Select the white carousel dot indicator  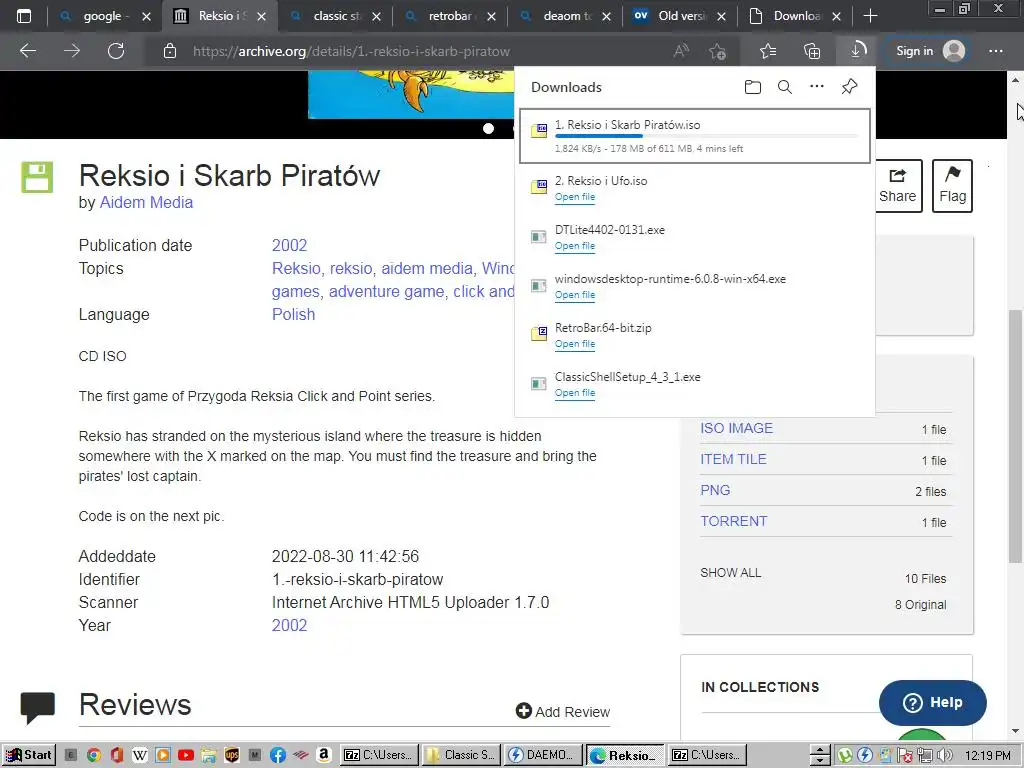click(x=488, y=129)
